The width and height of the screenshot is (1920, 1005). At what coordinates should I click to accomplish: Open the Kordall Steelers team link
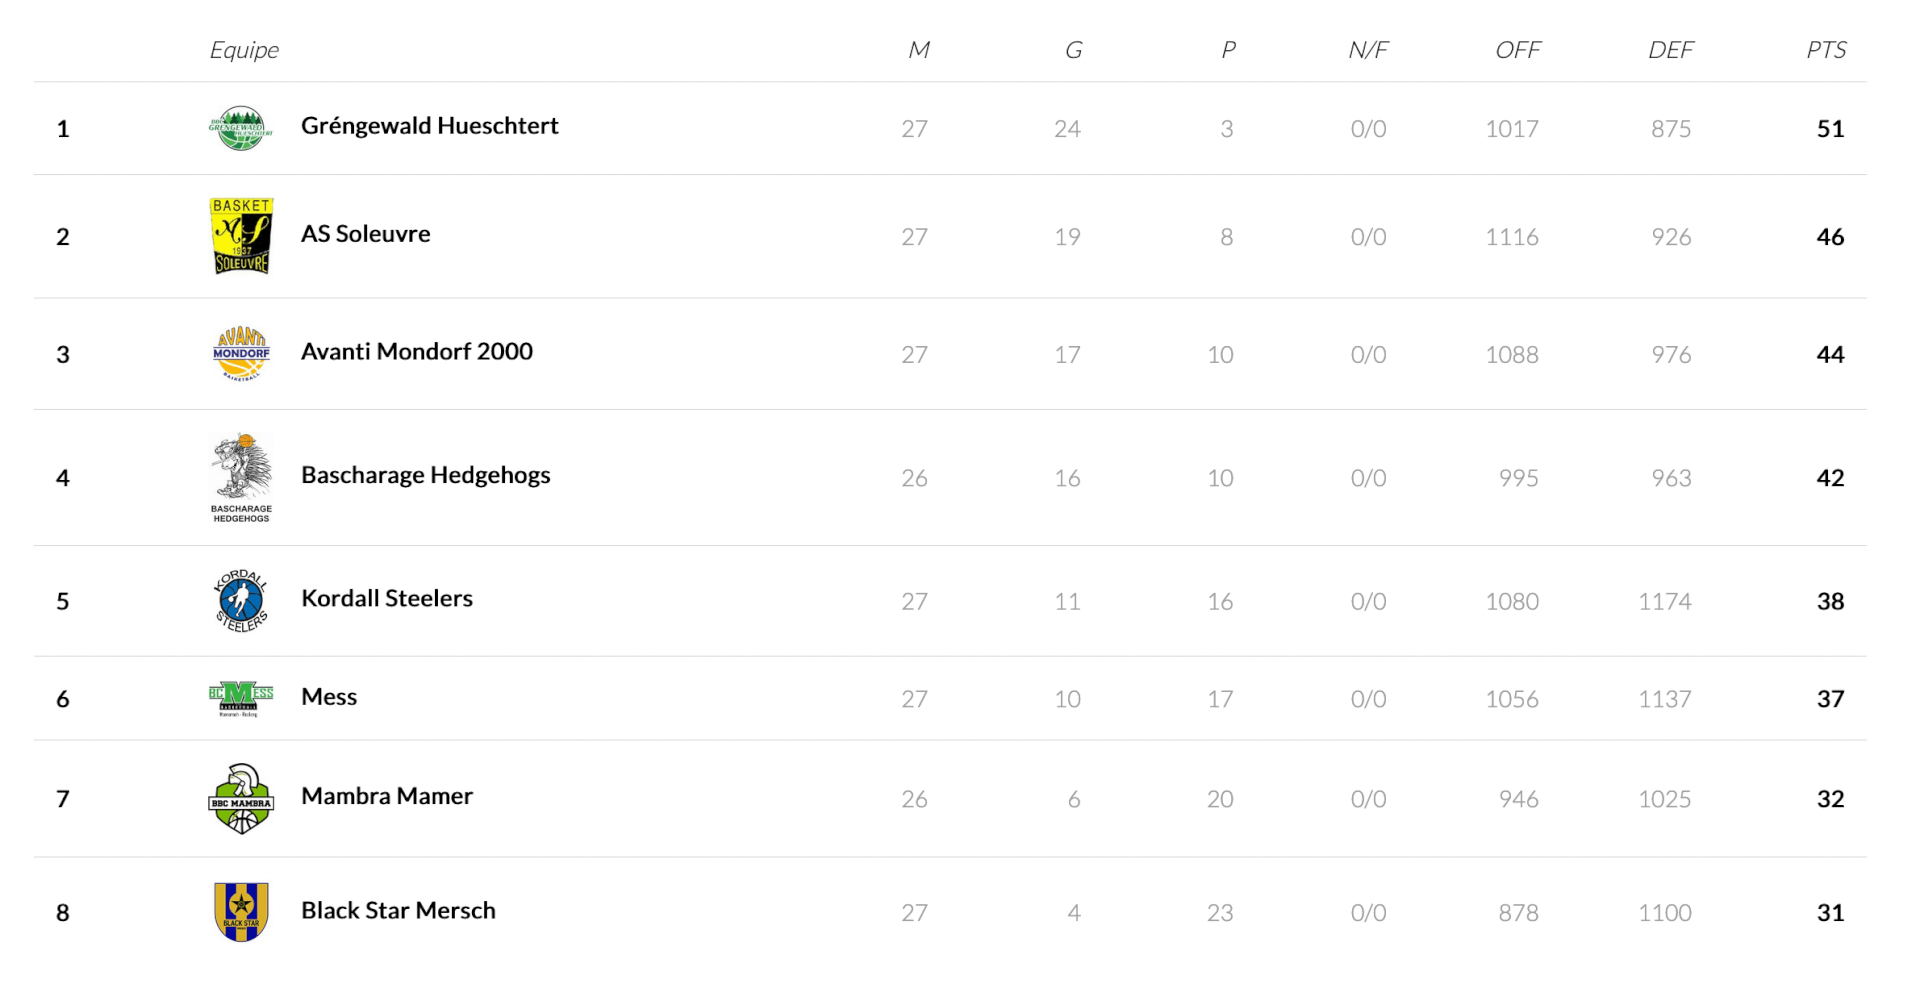click(386, 598)
